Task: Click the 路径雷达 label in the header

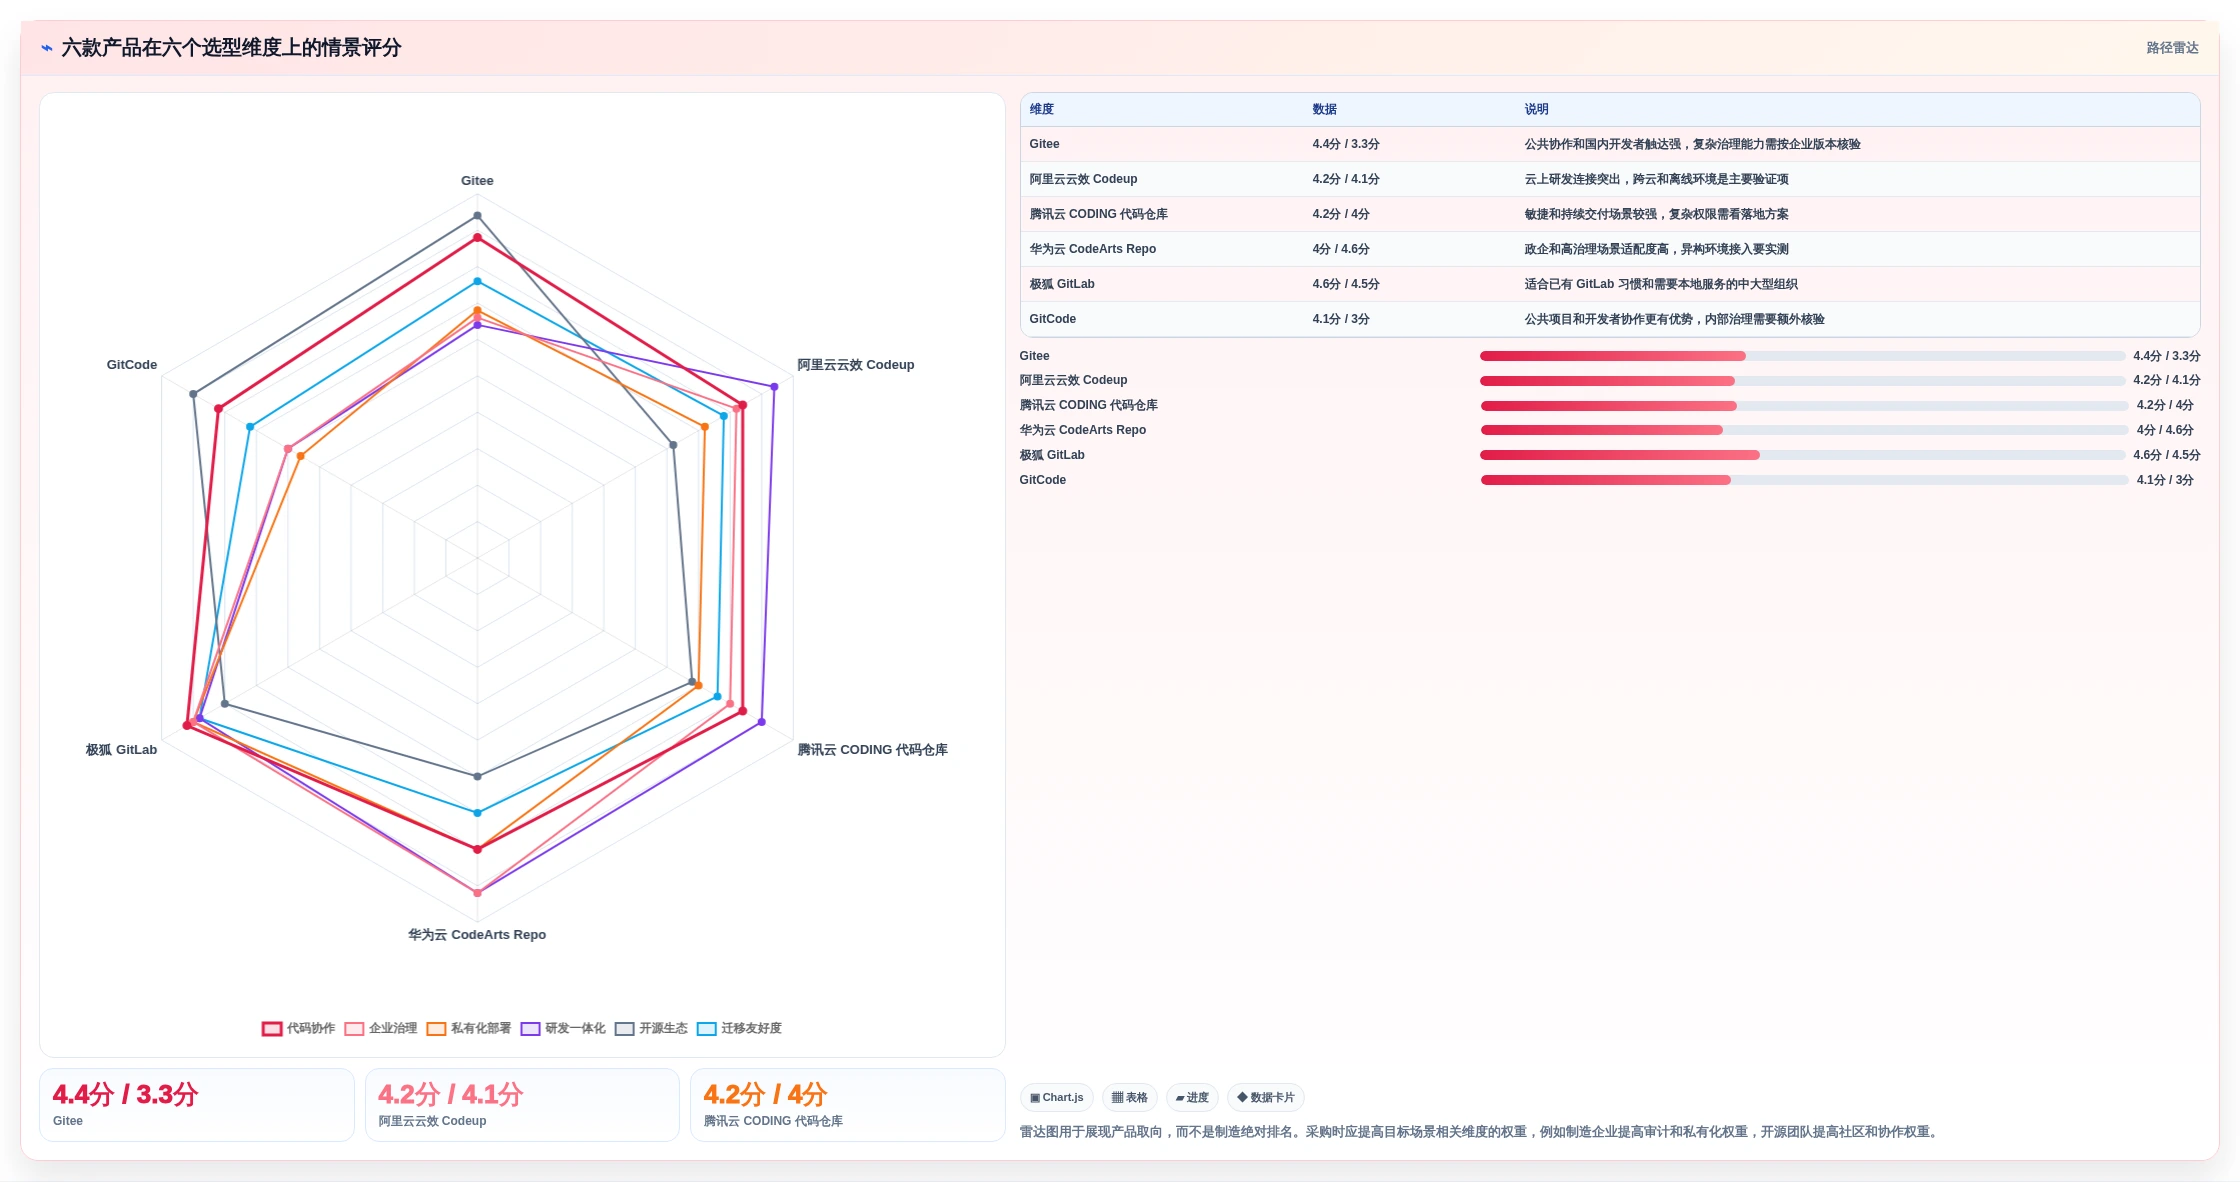Action: (2172, 48)
